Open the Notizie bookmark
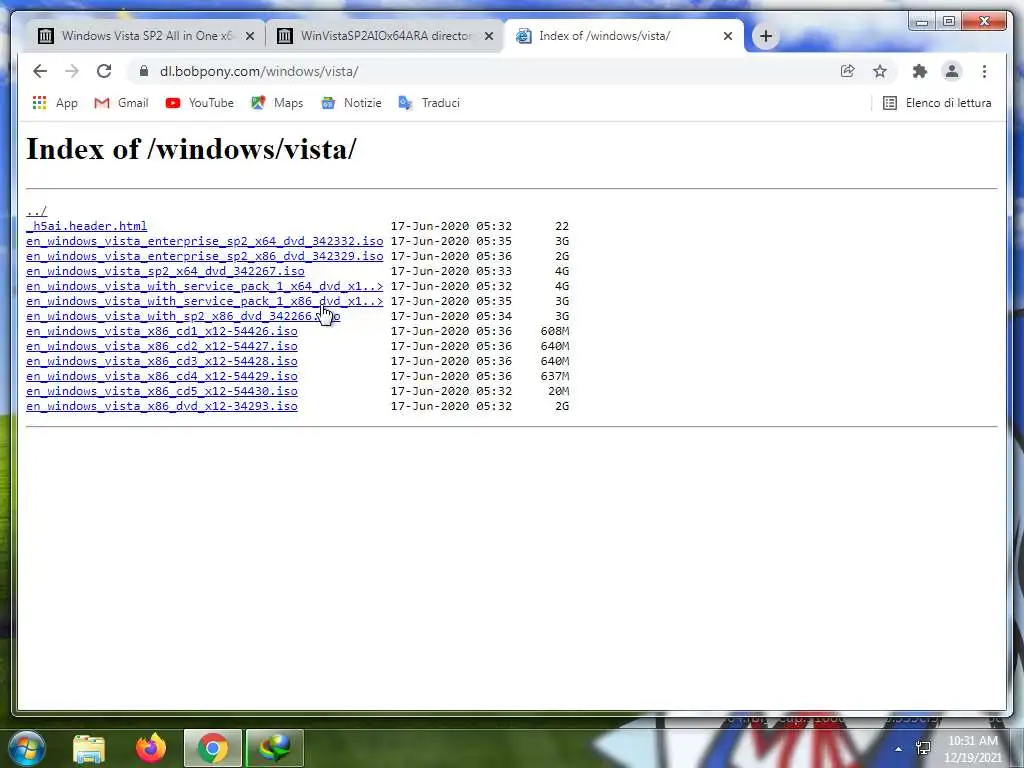This screenshot has width=1024, height=768. (x=351, y=103)
